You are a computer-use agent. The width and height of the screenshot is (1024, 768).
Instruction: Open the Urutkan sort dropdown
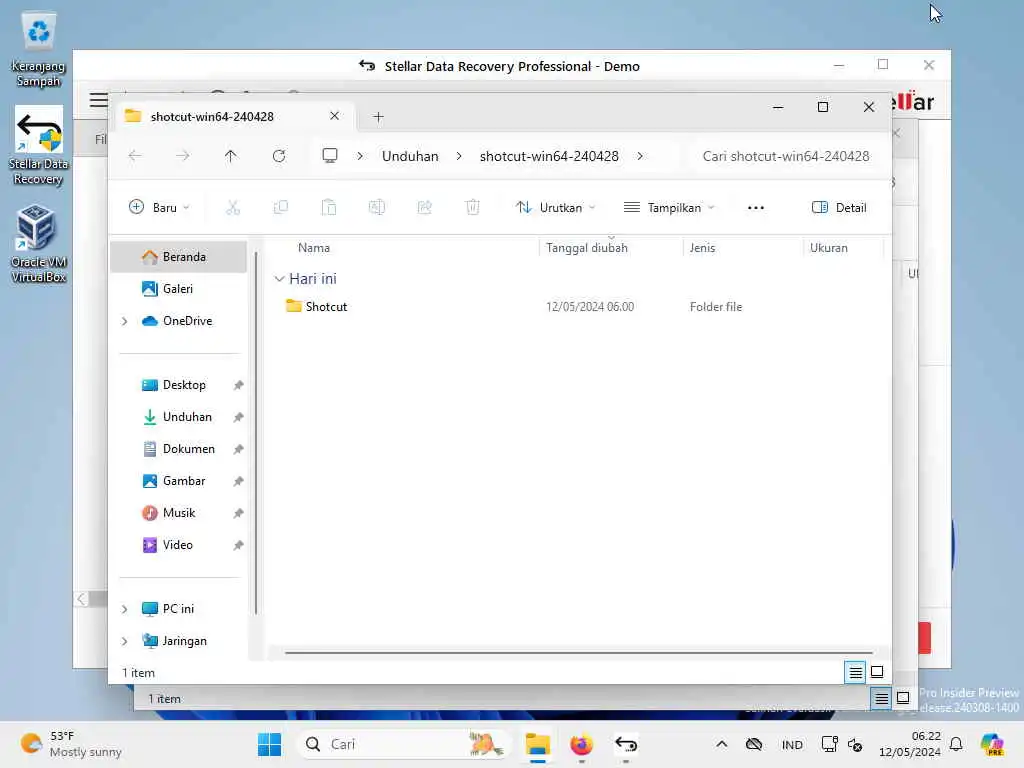point(556,208)
